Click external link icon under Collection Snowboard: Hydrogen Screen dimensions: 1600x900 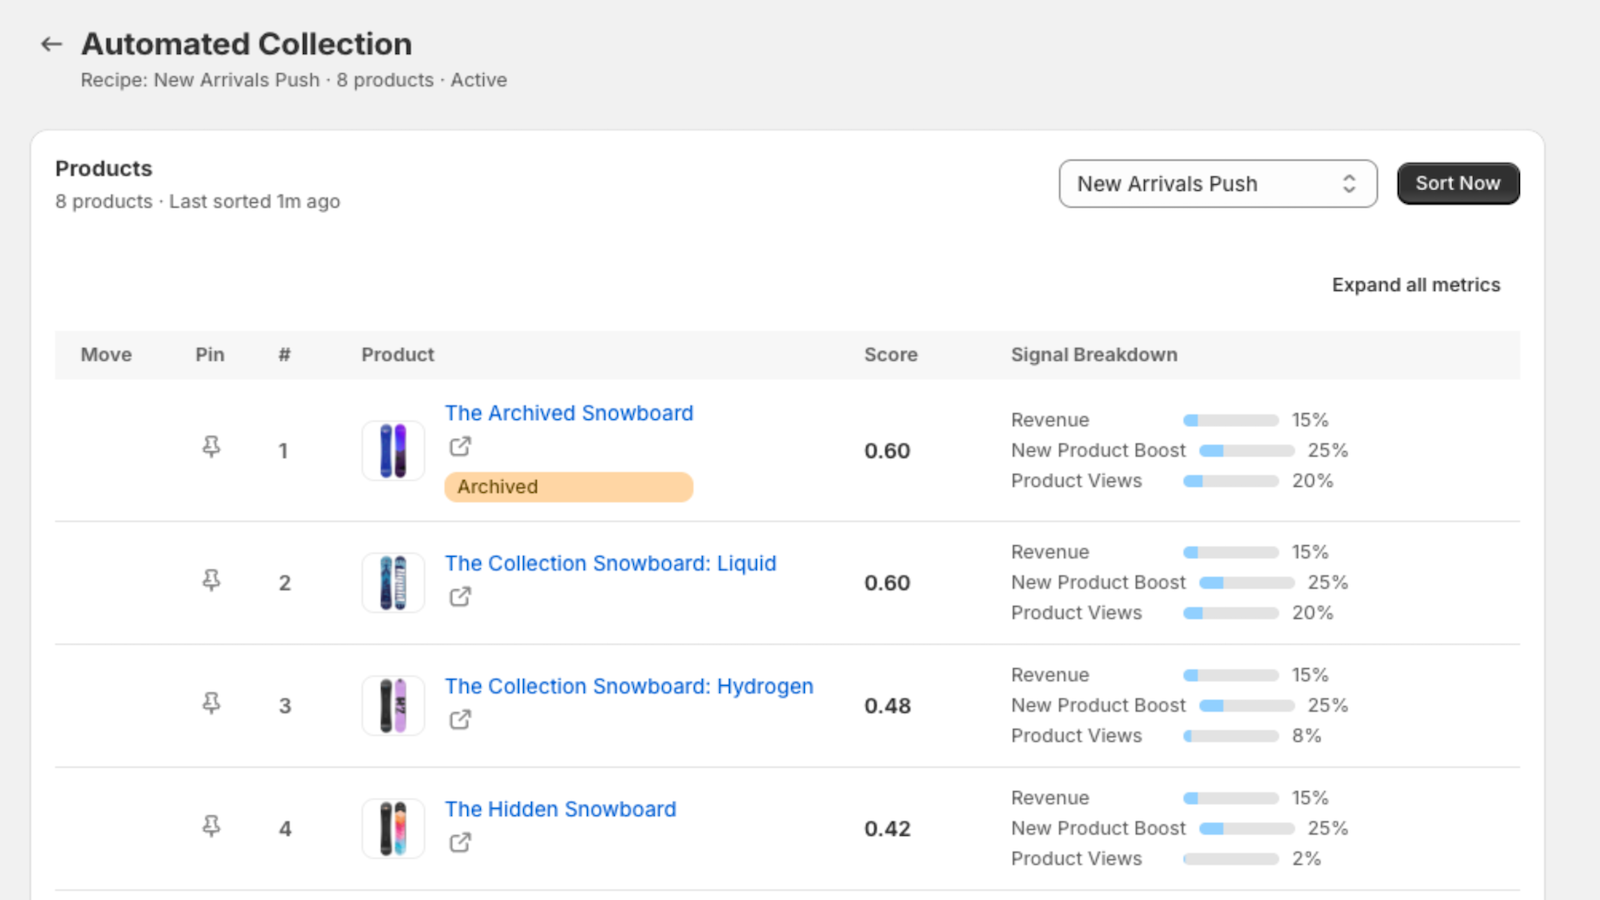460,720
